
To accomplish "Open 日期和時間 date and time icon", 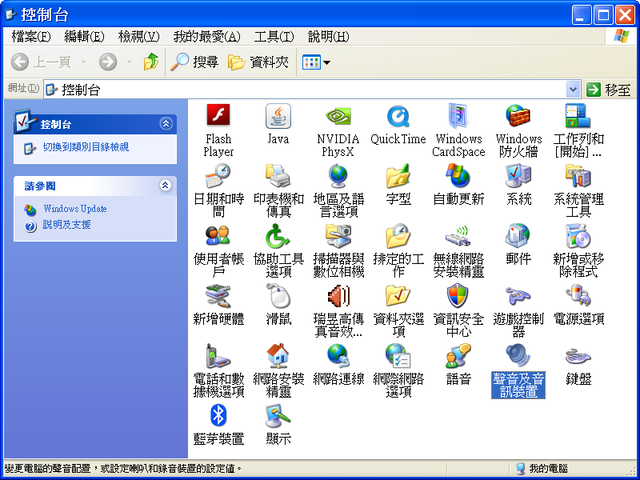I will pyautogui.click(x=218, y=176).
